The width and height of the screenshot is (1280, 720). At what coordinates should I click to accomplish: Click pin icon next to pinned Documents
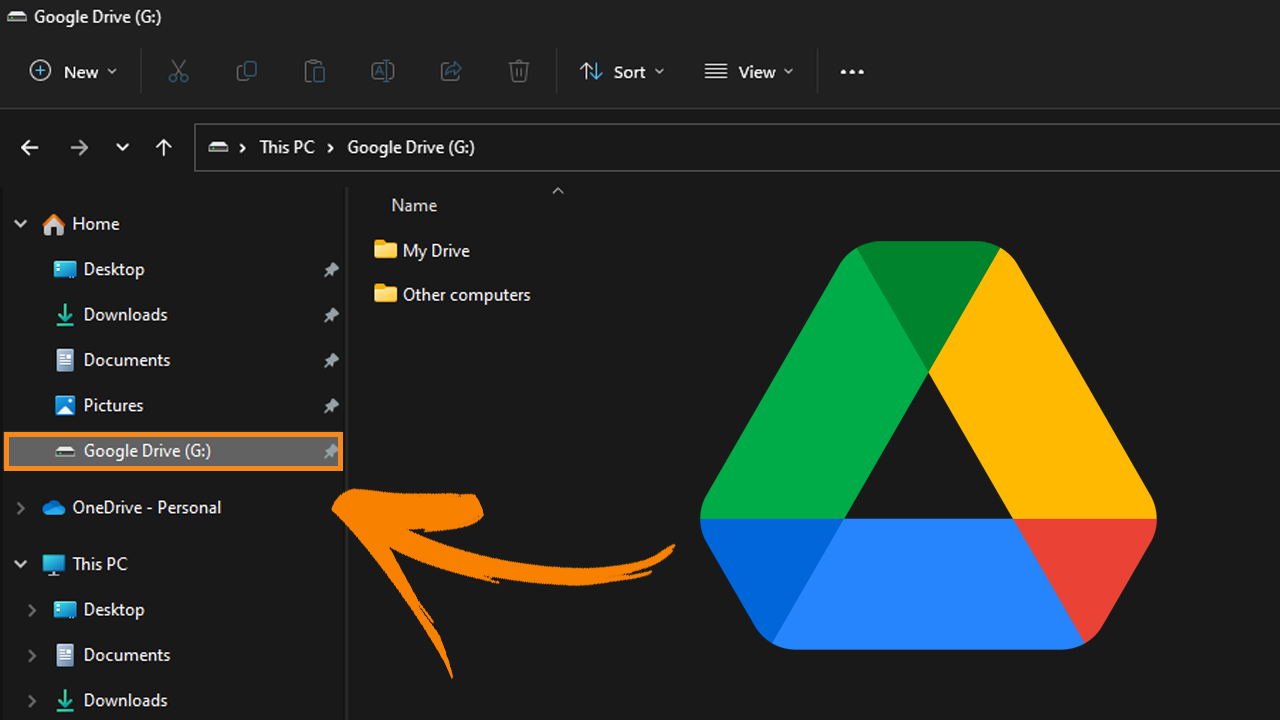331,361
